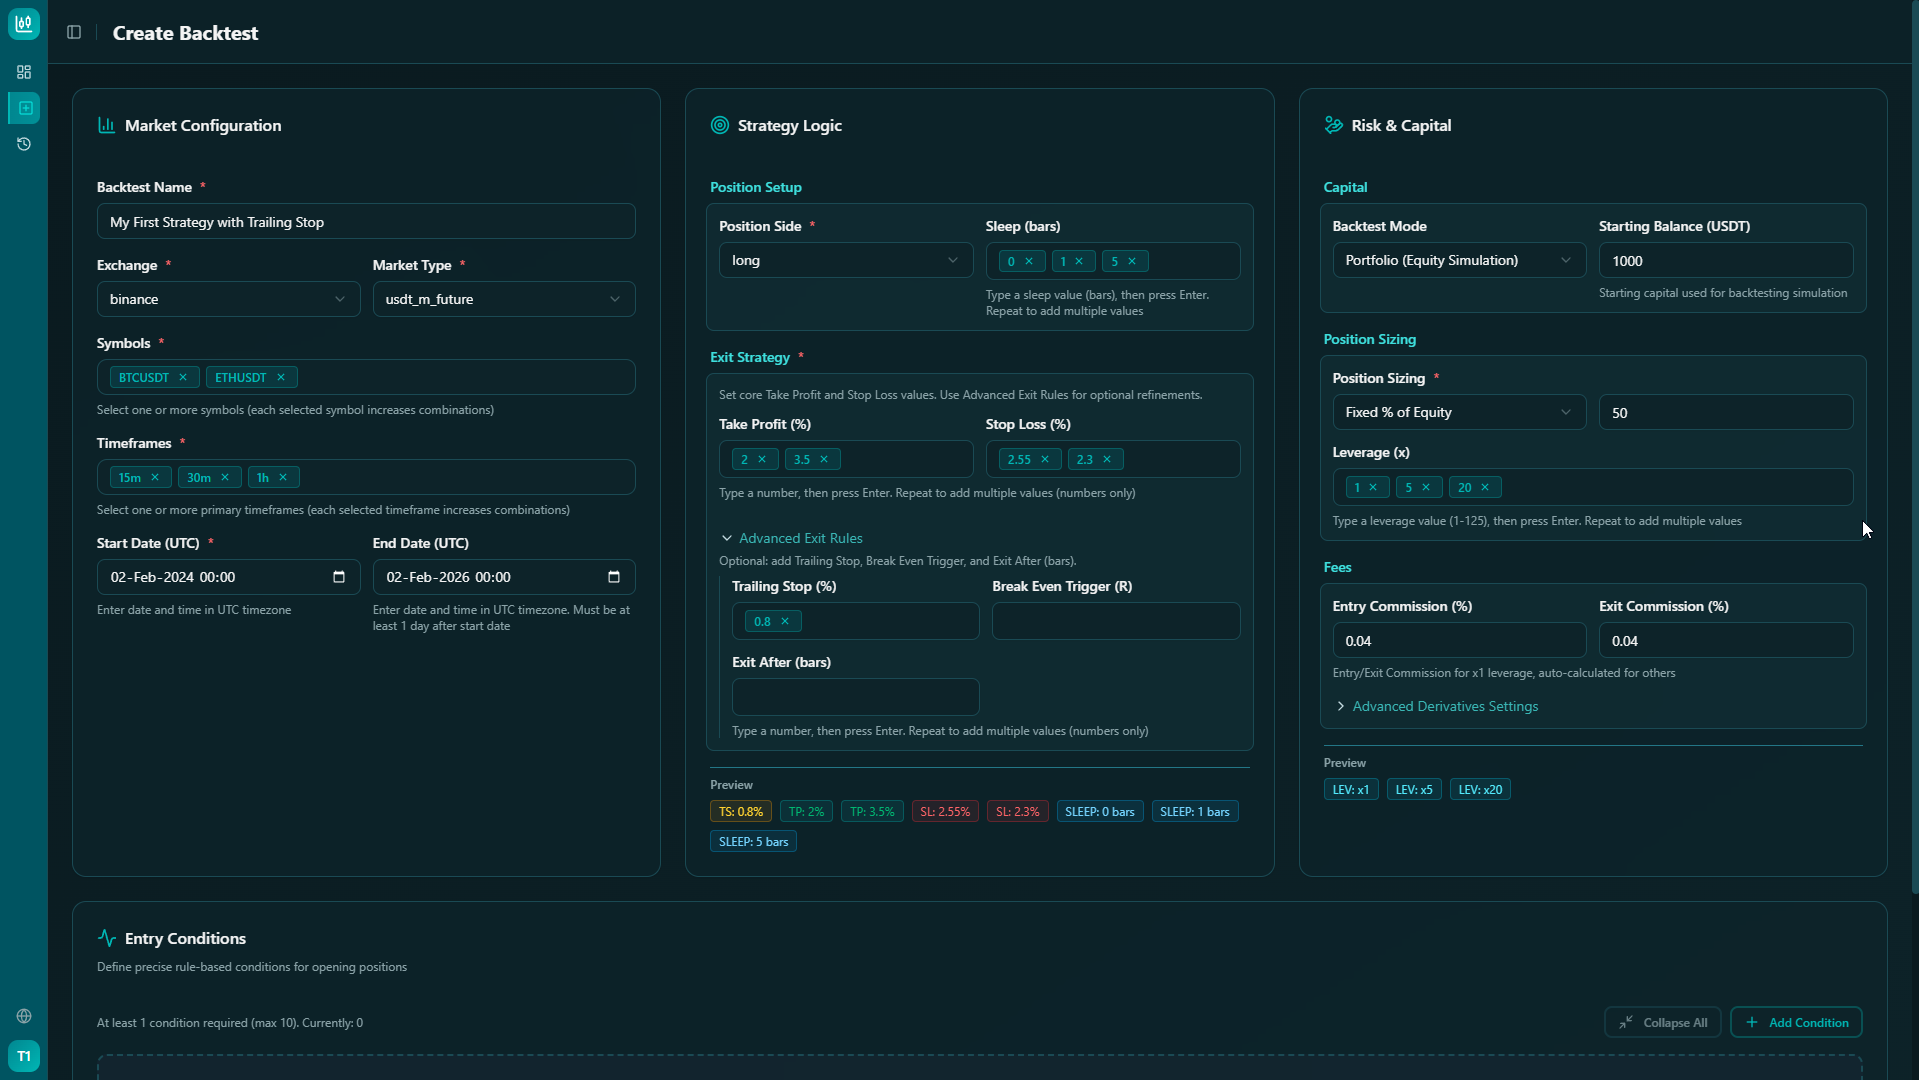Click the position size value field showing 50
Screen dimensions: 1919x1080
click(1726, 412)
